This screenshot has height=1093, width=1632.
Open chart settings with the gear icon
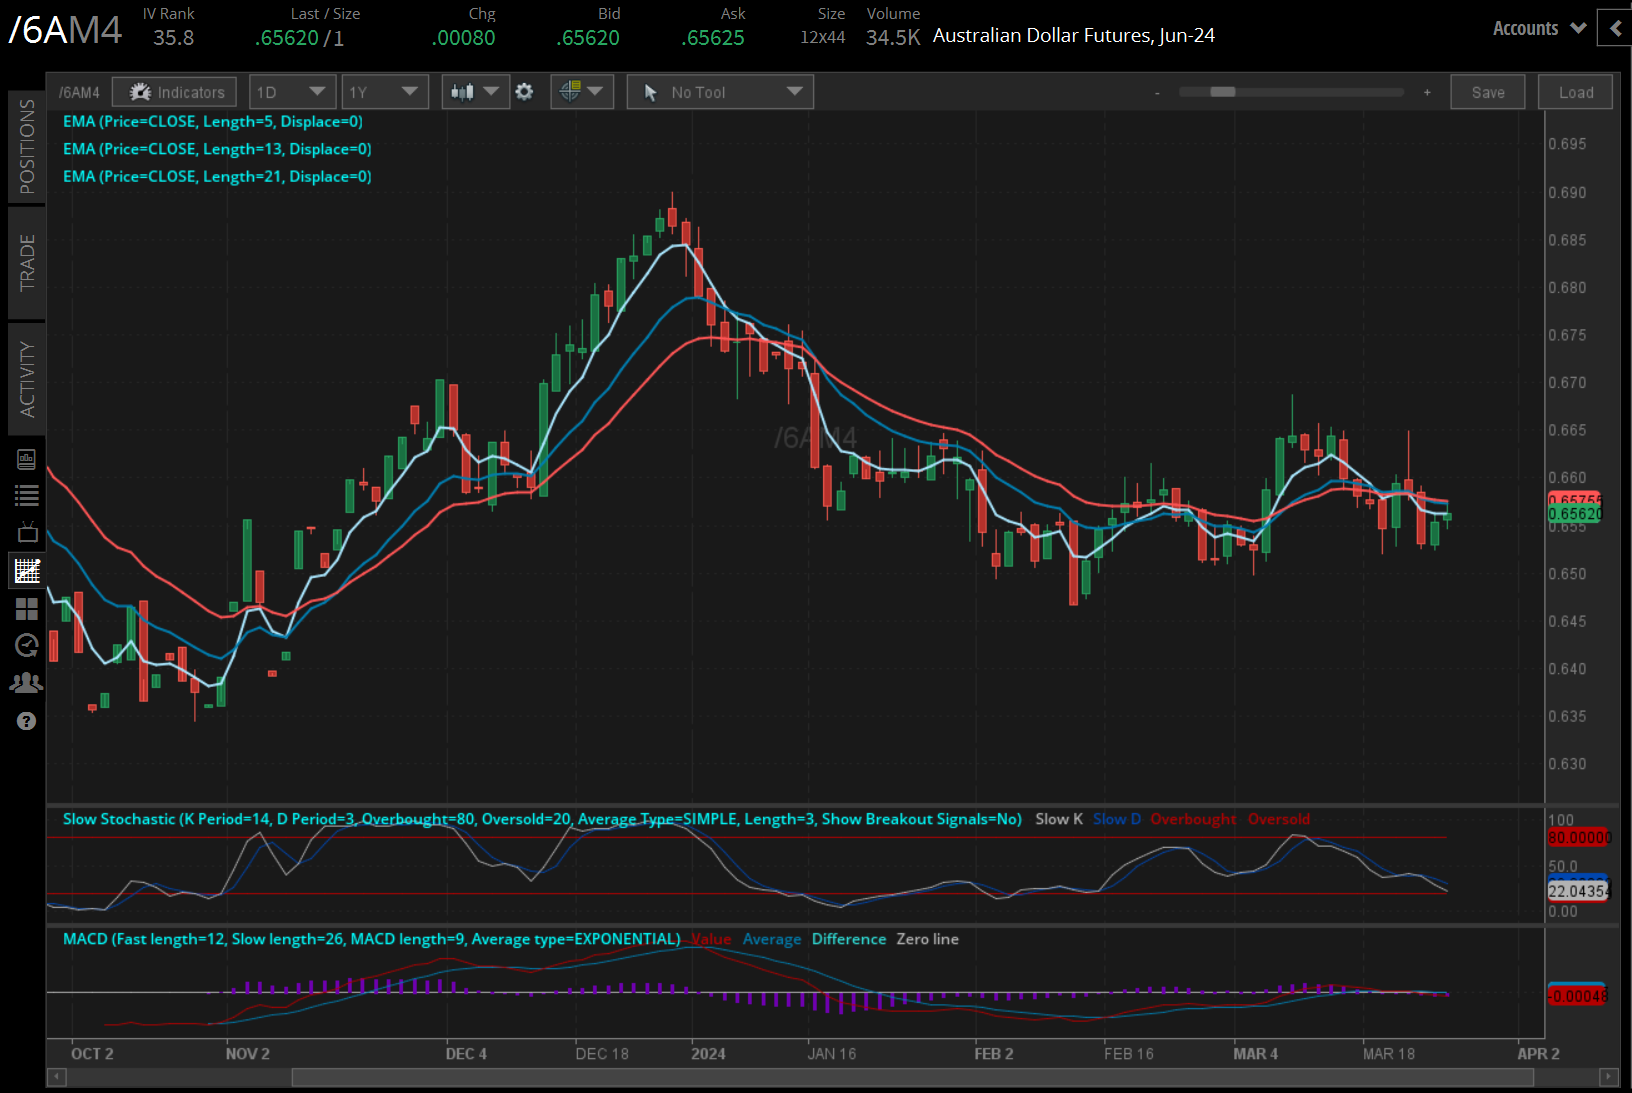click(x=524, y=91)
